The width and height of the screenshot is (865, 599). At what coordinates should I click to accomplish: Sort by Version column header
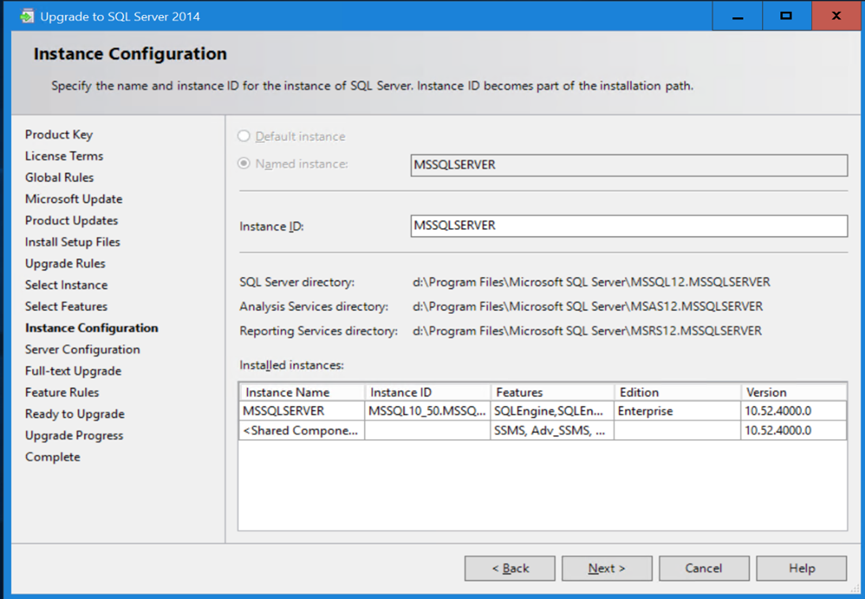pyautogui.click(x=794, y=392)
